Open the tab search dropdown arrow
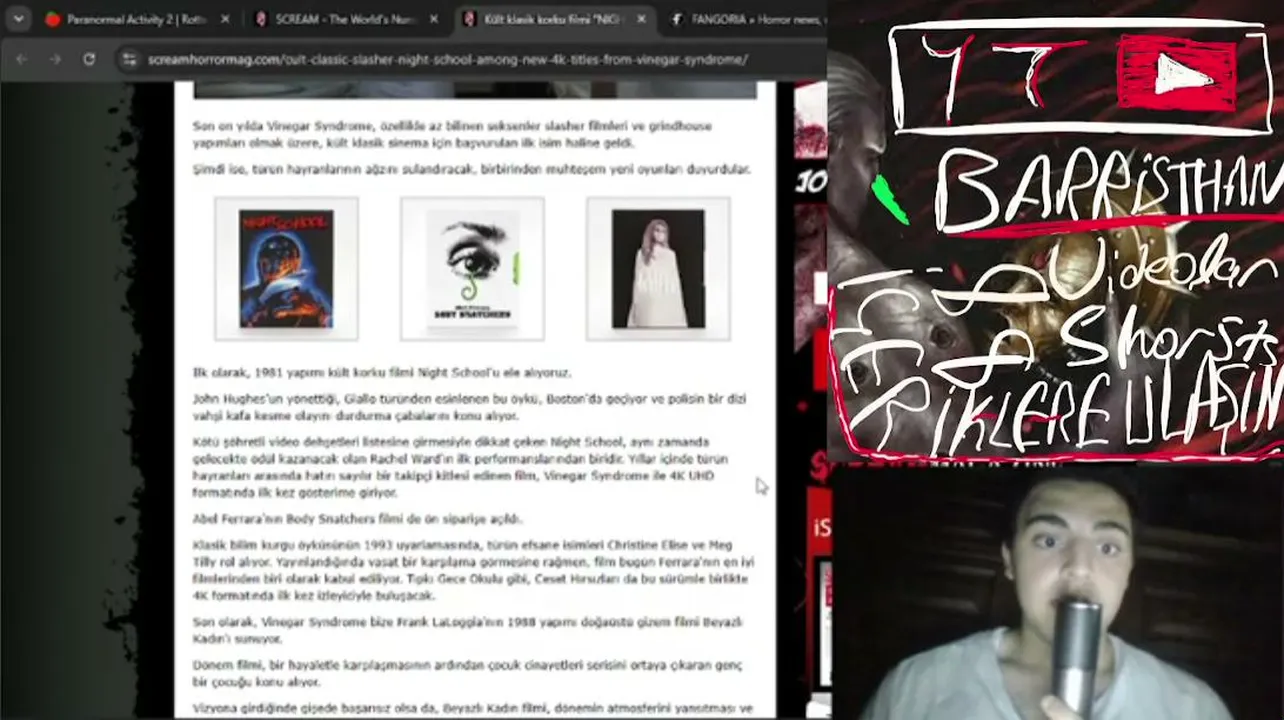The width and height of the screenshot is (1284, 720). [x=18, y=19]
